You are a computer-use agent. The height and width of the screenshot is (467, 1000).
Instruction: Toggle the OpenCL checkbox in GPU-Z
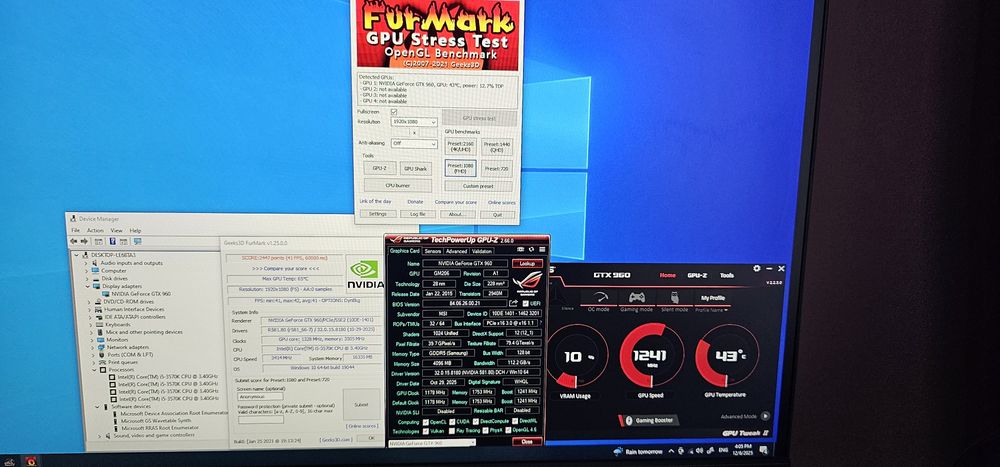[425, 422]
